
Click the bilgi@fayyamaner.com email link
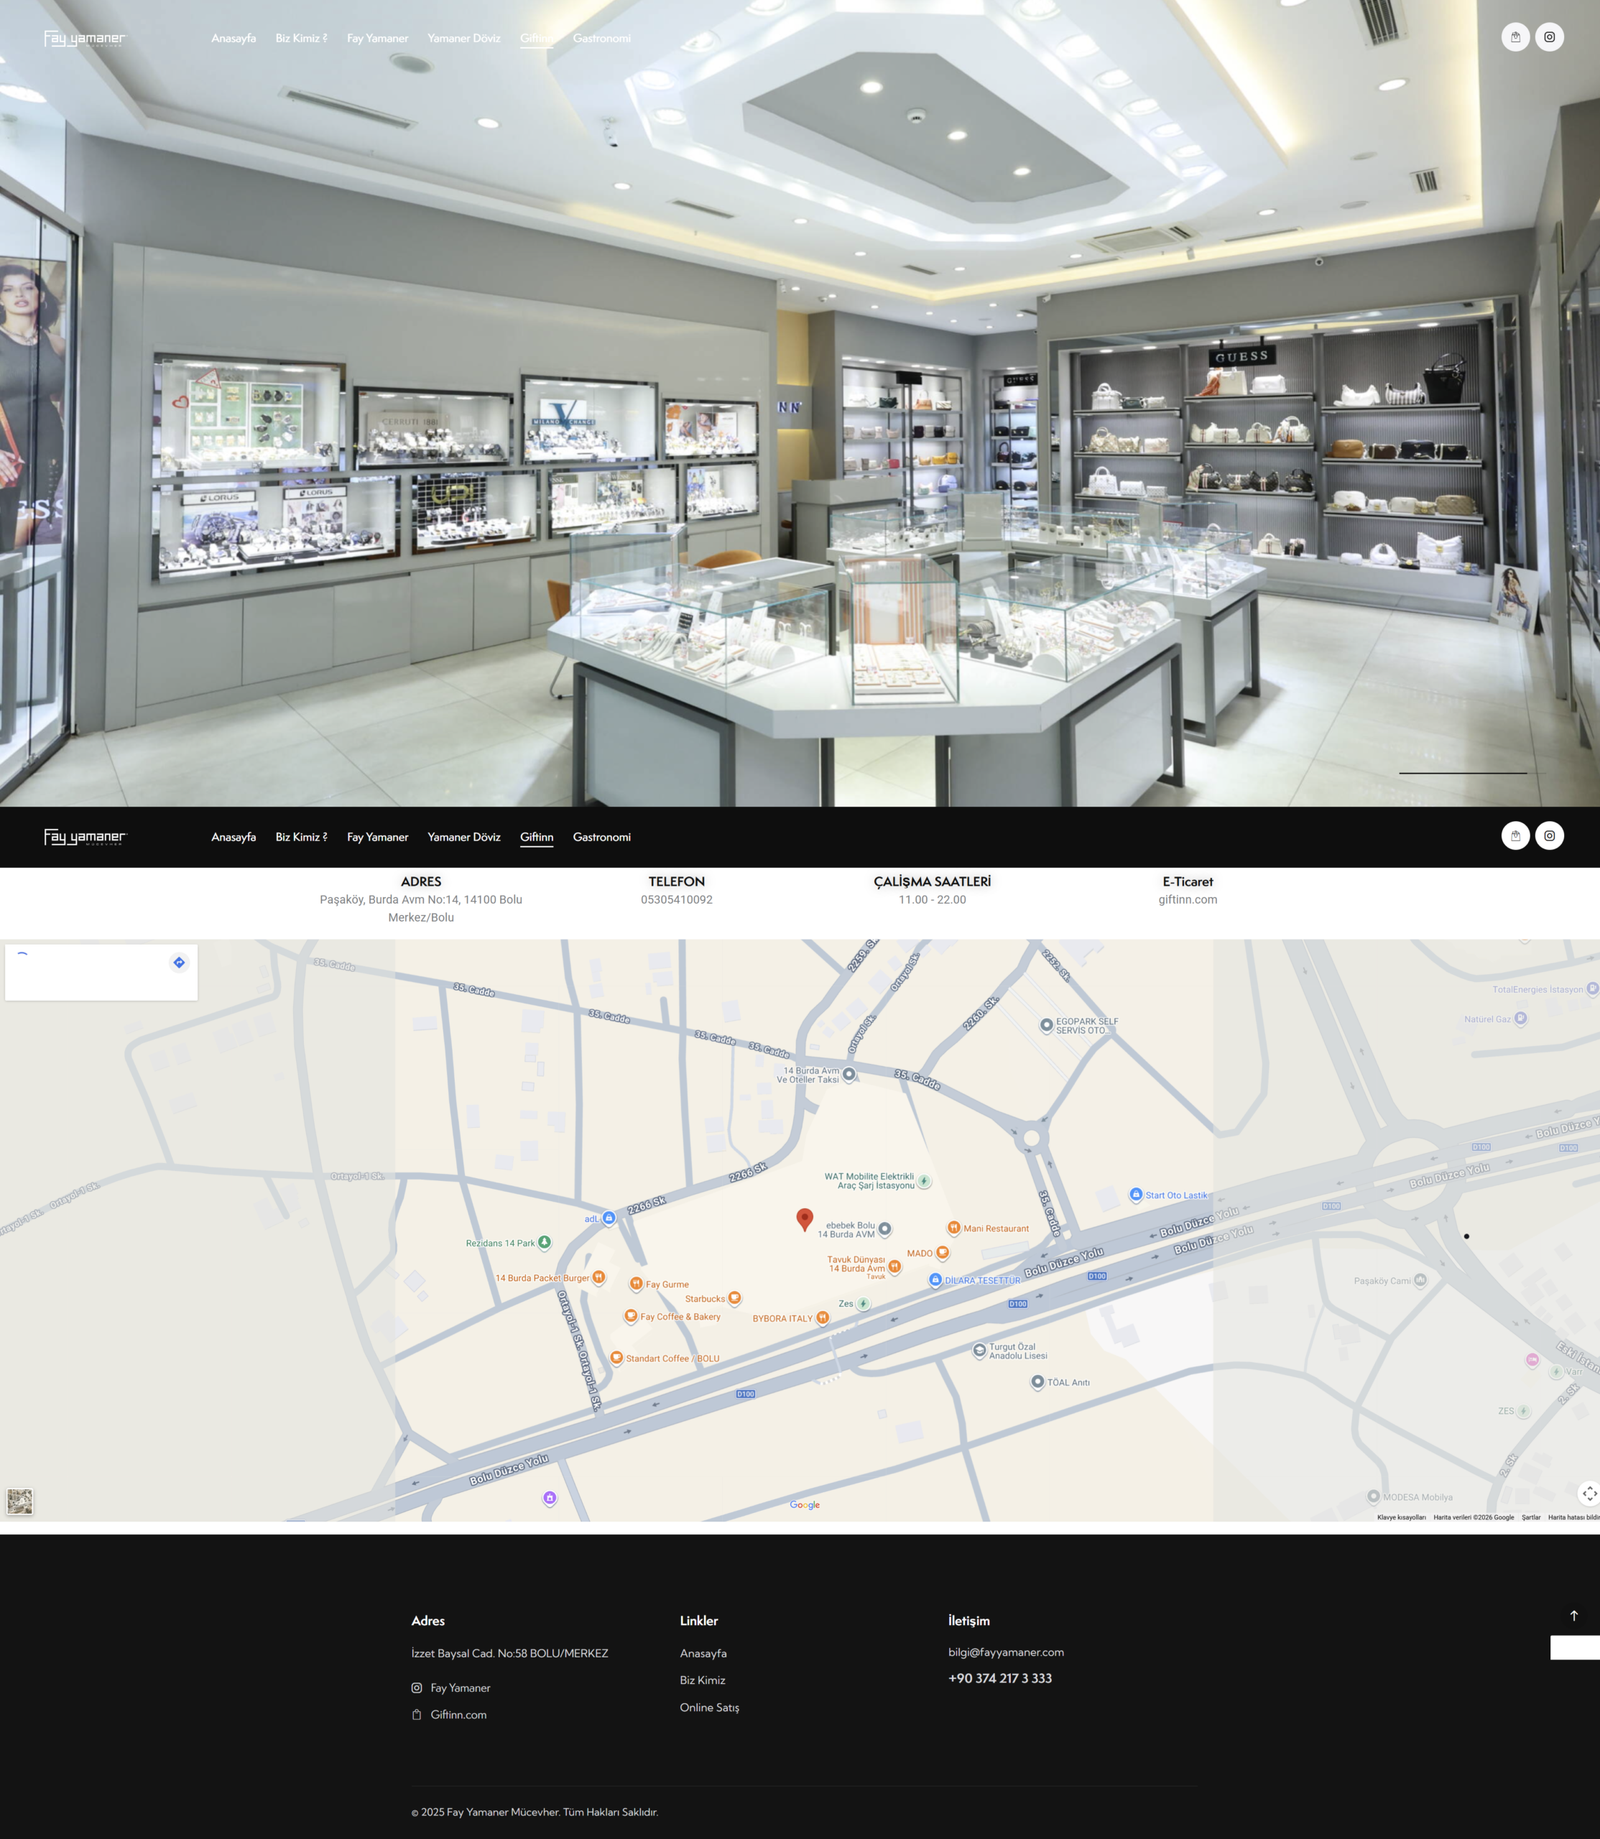[1006, 1652]
